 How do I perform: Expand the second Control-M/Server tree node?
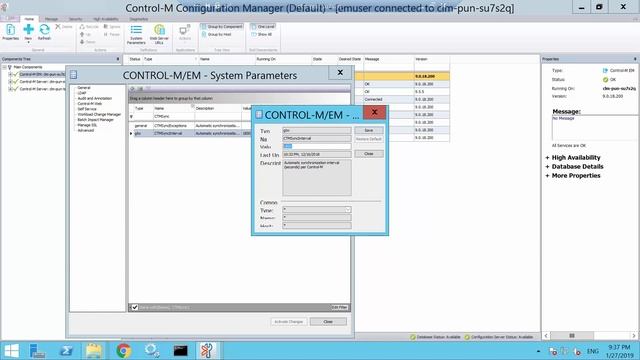[x=10, y=89]
